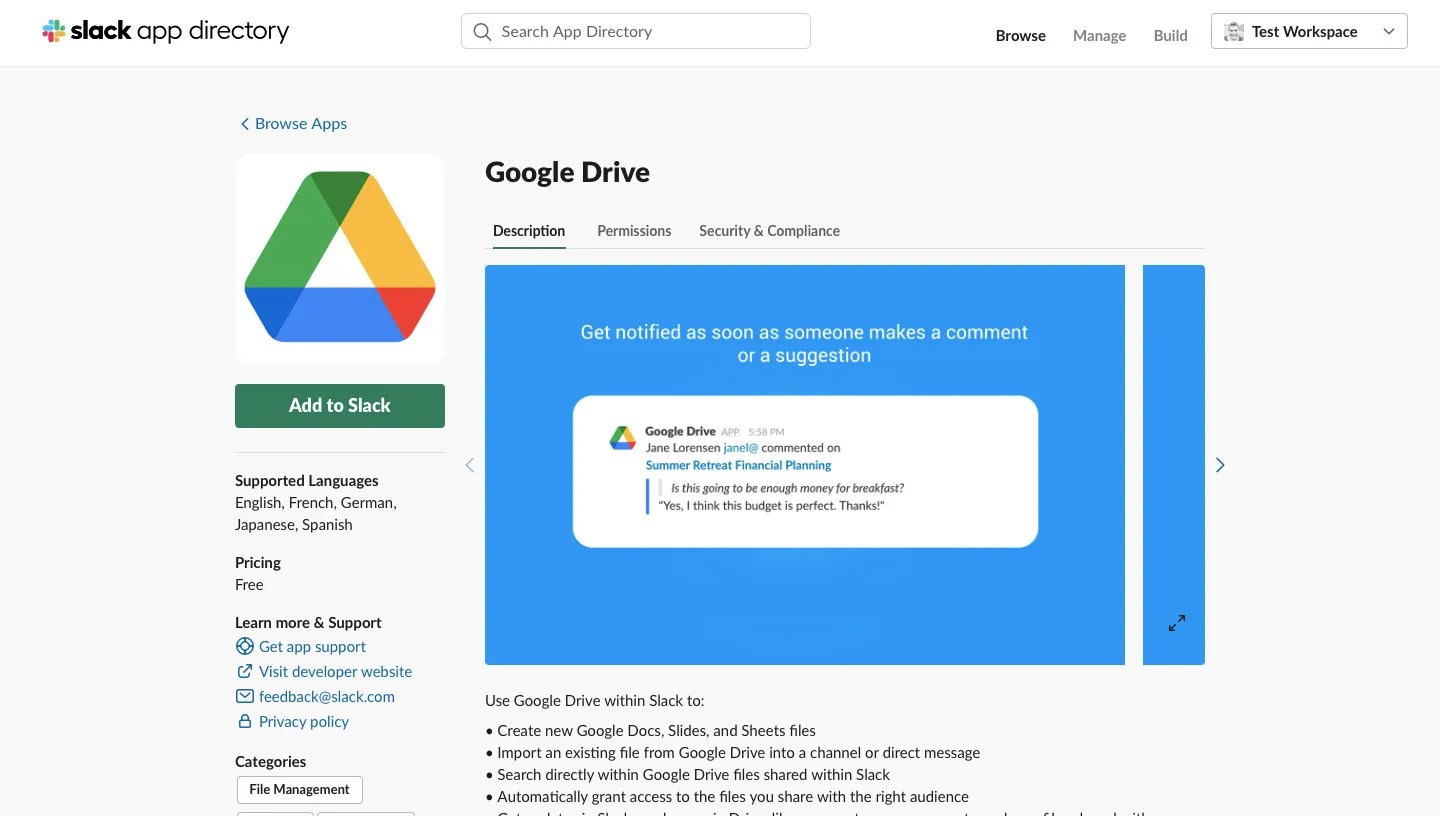Click the search magnifier icon
This screenshot has width=1440, height=816.
[x=483, y=31]
